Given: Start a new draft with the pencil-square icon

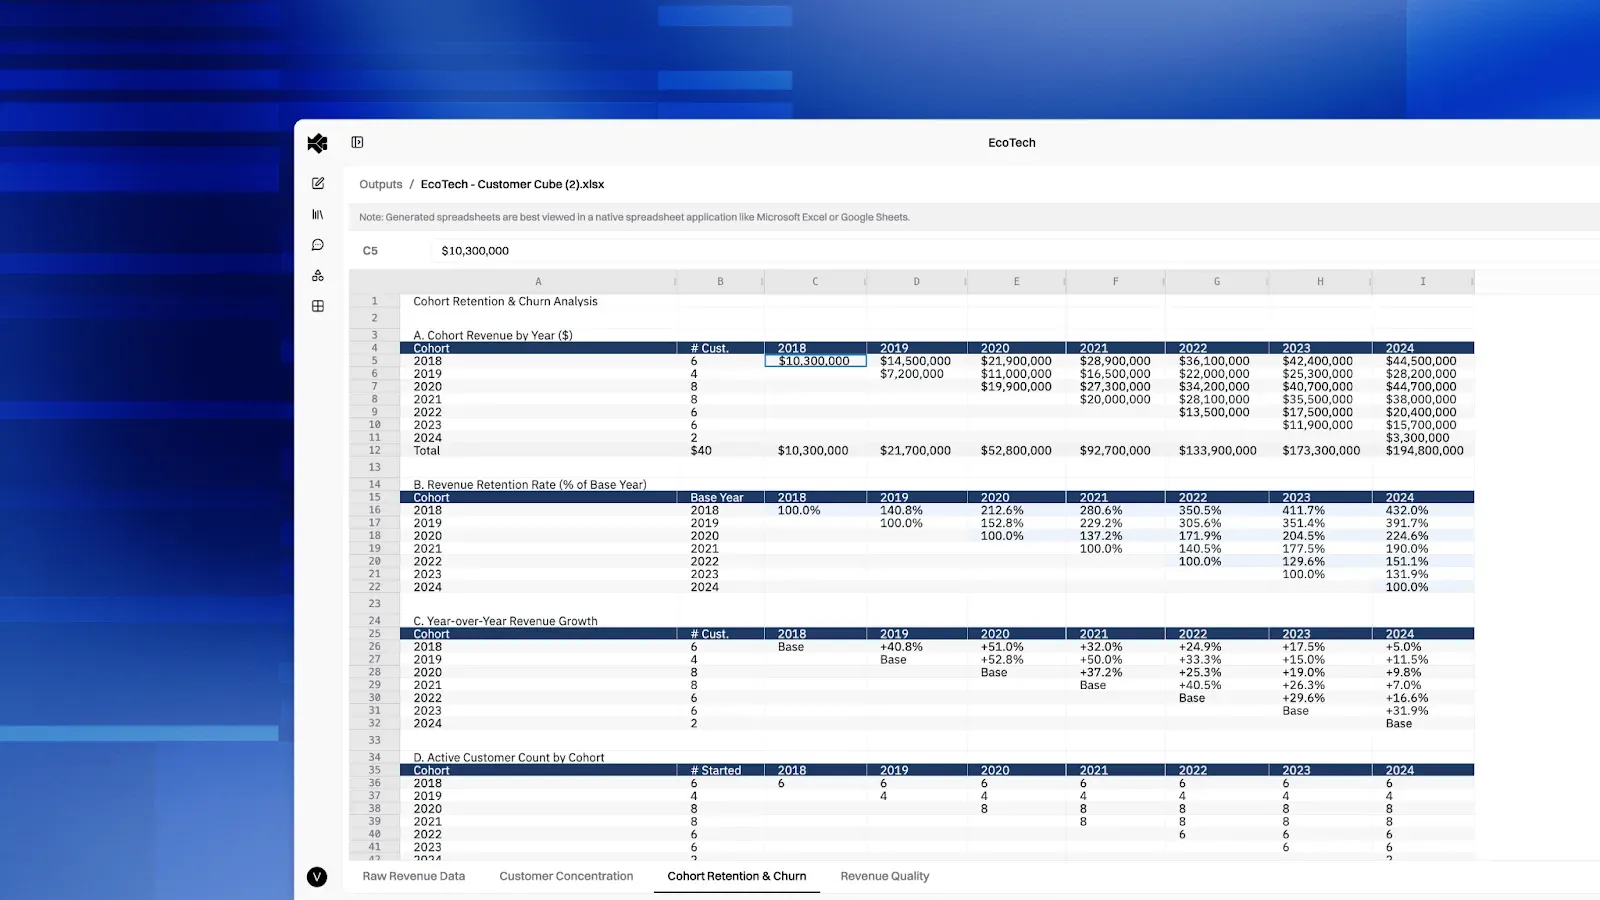Looking at the screenshot, I should 318,183.
